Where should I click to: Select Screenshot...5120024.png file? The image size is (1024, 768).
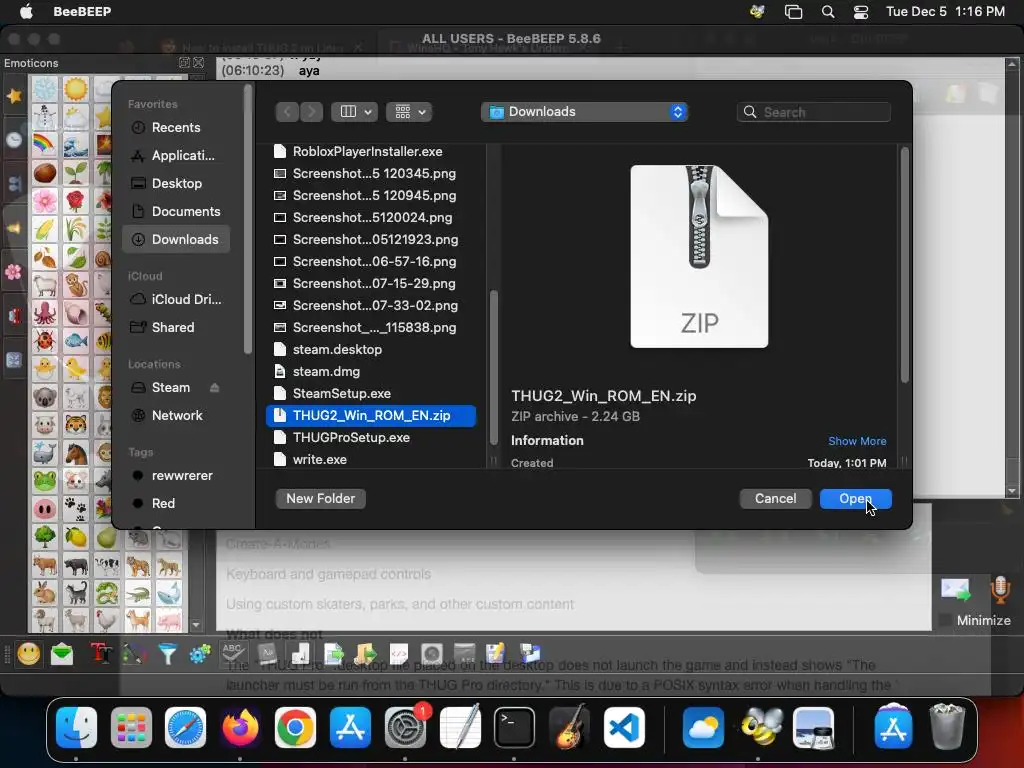pyautogui.click(x=371, y=217)
